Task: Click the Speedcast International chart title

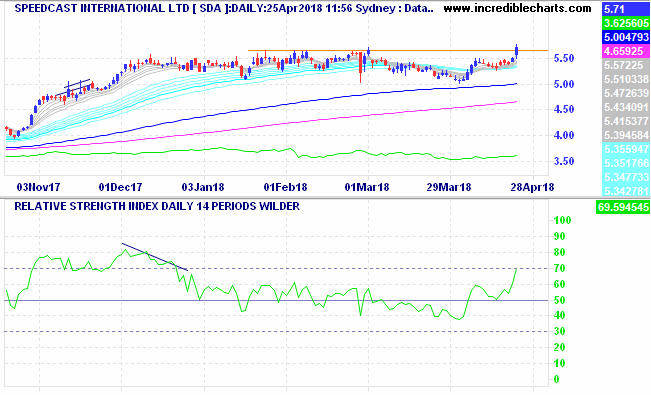Action: [224, 8]
